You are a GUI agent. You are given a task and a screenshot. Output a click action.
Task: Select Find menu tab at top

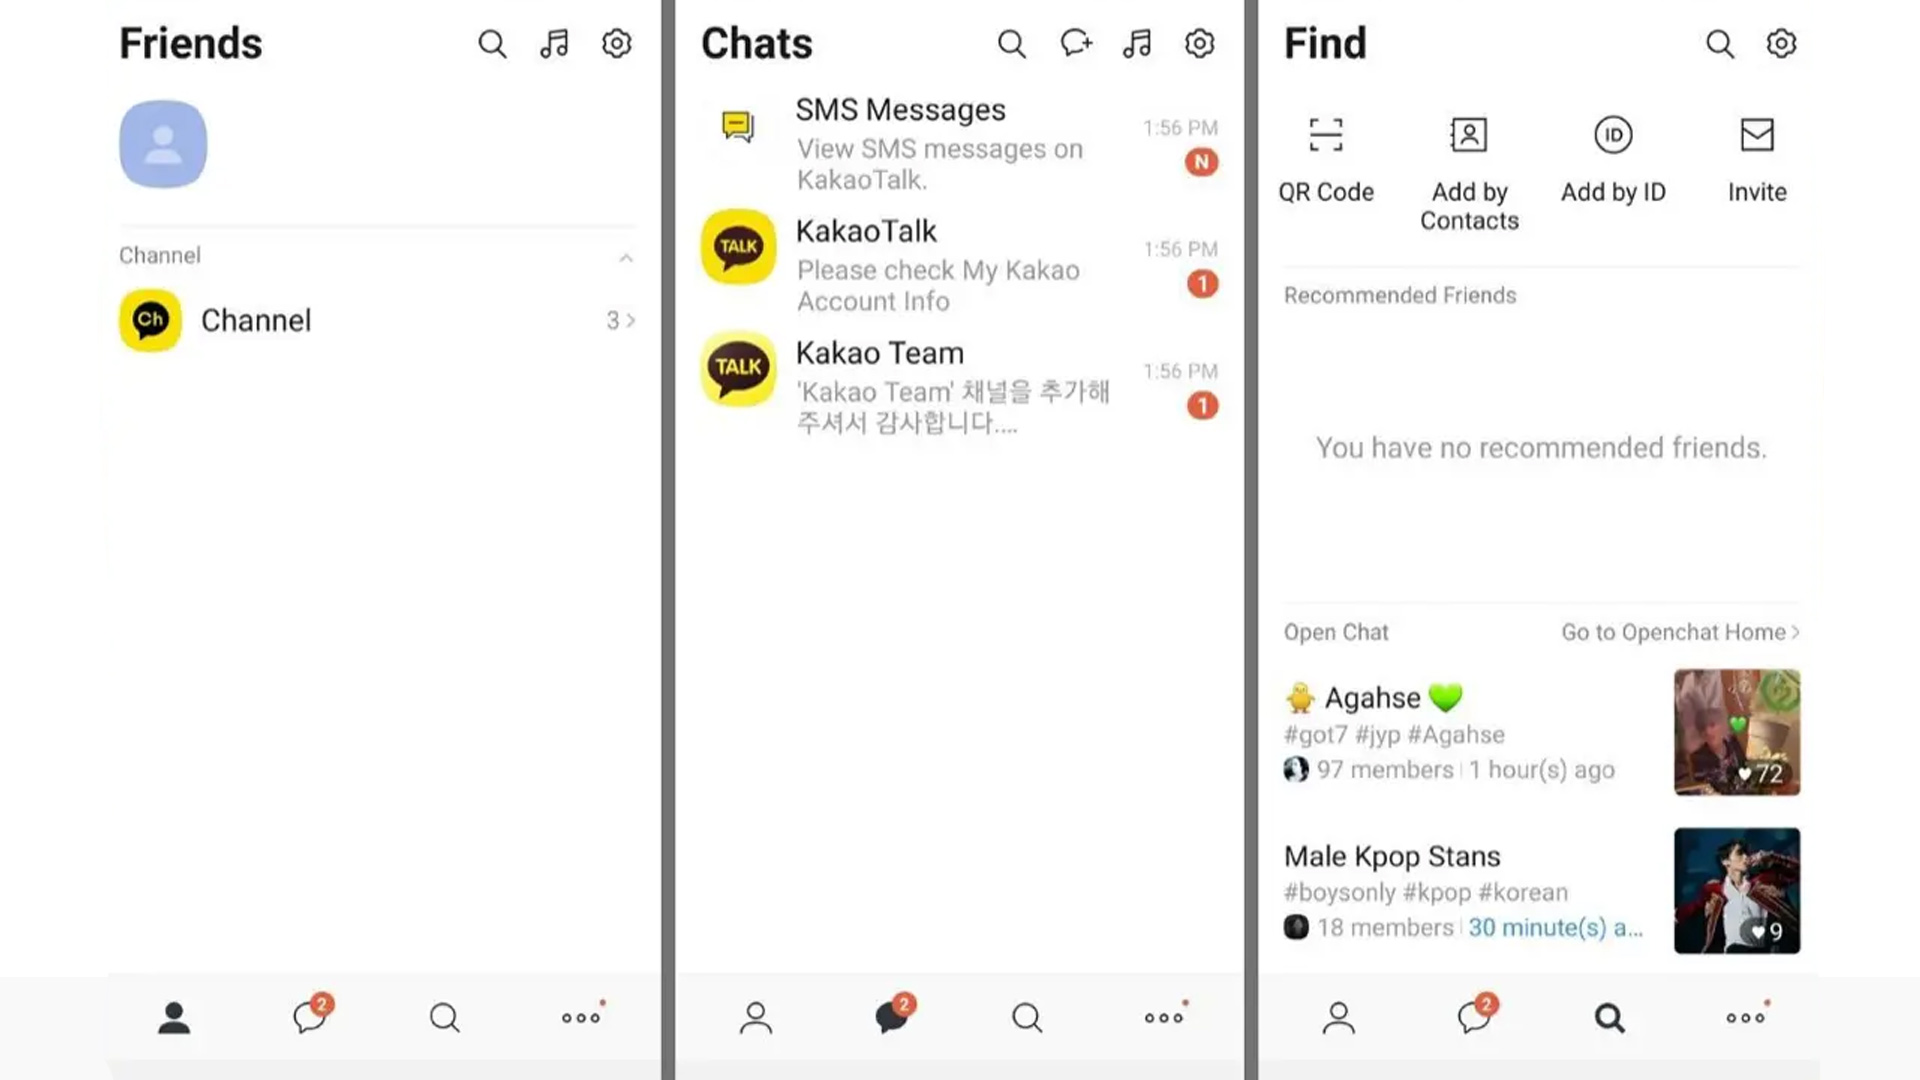1324,42
